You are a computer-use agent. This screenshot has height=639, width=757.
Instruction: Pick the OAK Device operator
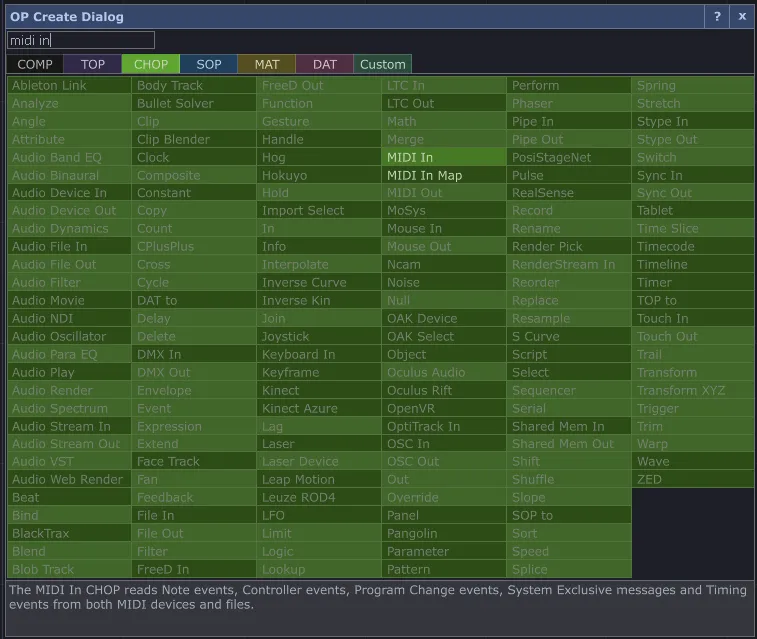(444, 319)
